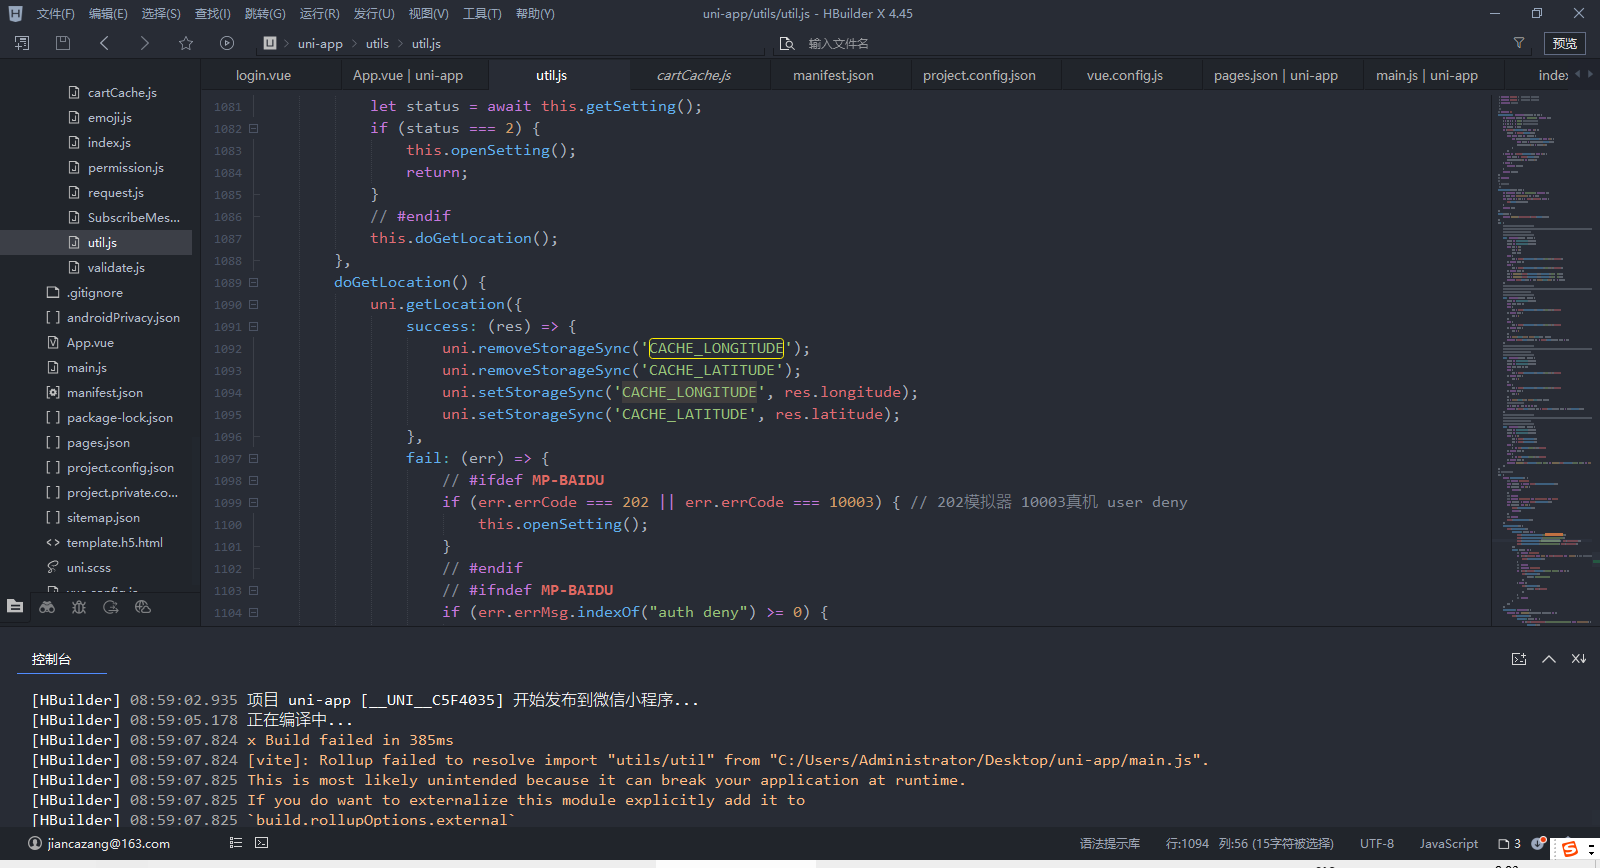
Task: Click the 语法提示库 status bar entry
Action: (x=1110, y=844)
